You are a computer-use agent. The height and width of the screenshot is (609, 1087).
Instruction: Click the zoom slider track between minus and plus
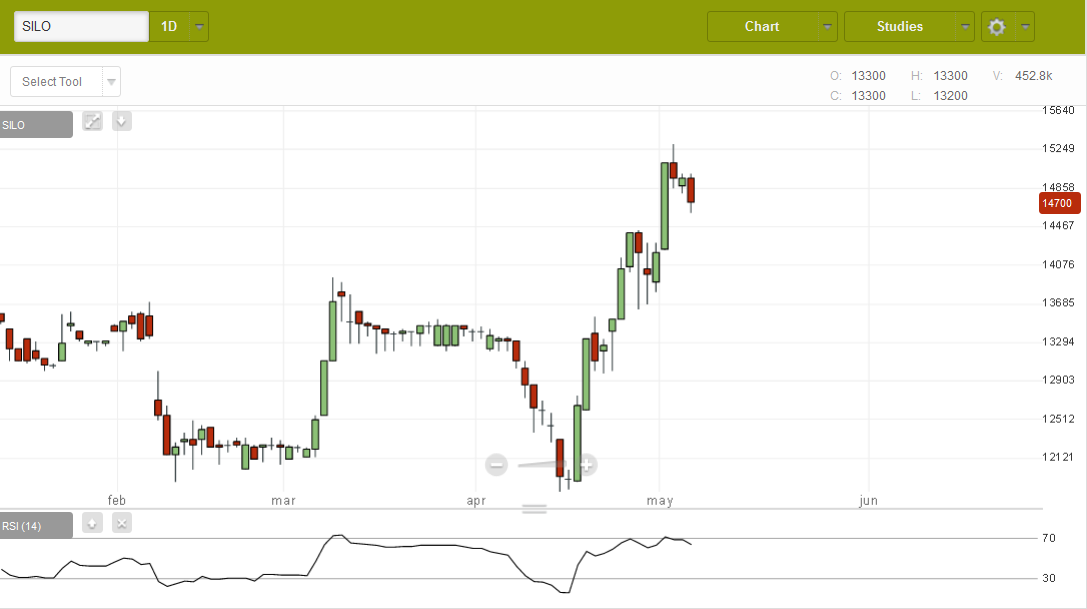coord(542,464)
